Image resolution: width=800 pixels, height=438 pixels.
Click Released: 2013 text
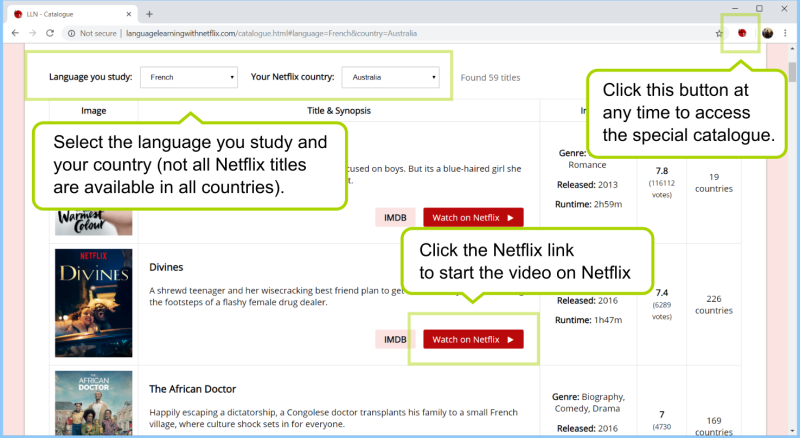tap(587, 185)
